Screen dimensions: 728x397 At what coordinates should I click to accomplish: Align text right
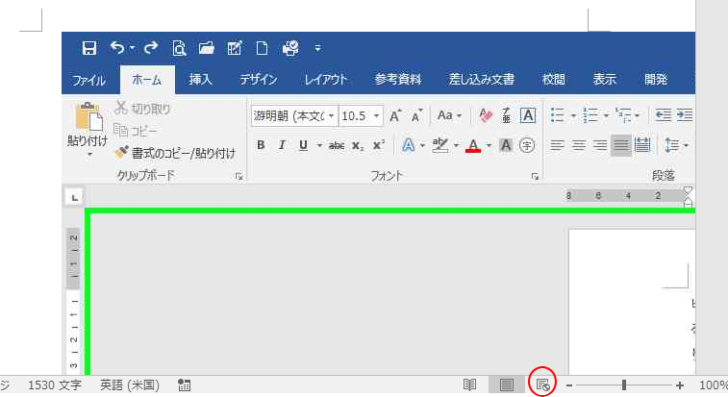[600, 146]
